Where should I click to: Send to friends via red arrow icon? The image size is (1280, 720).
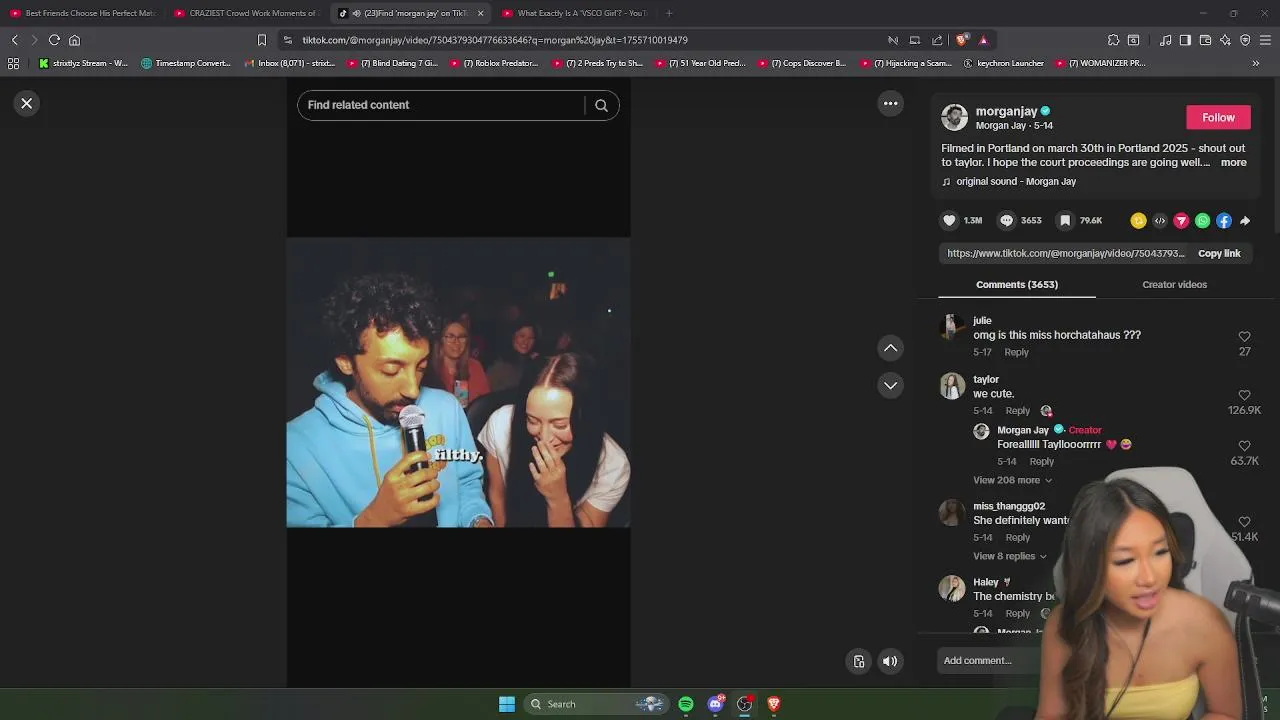(1181, 220)
